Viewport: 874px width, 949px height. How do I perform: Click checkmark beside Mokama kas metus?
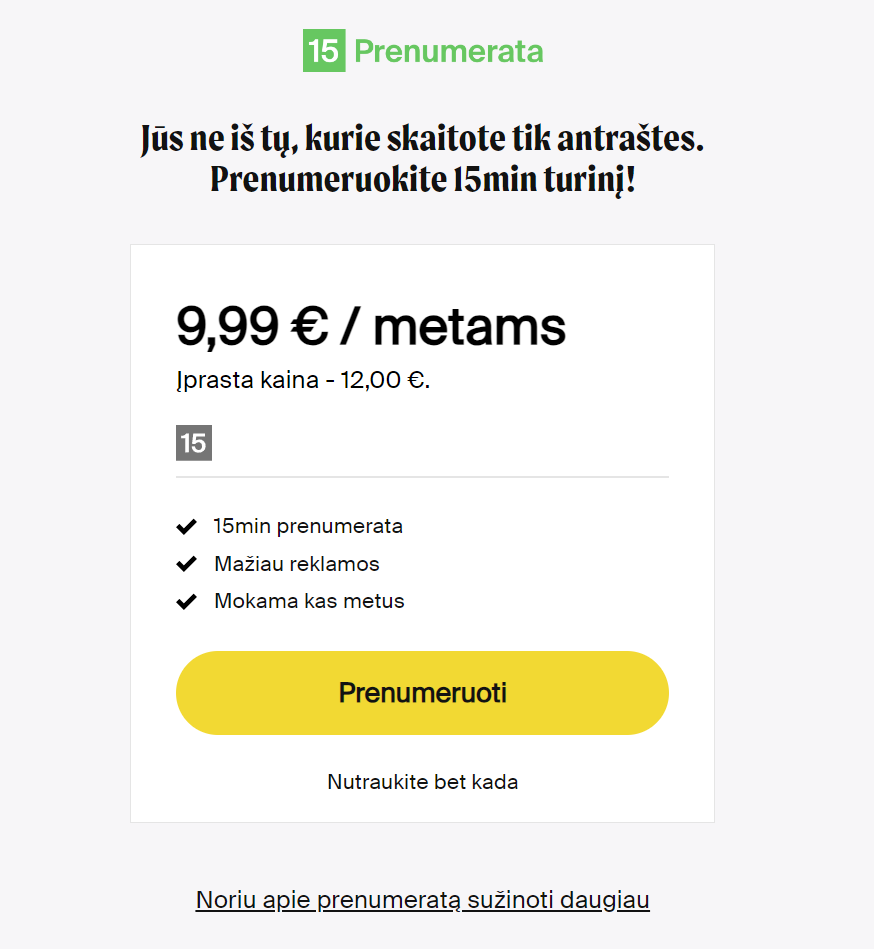[x=186, y=602]
